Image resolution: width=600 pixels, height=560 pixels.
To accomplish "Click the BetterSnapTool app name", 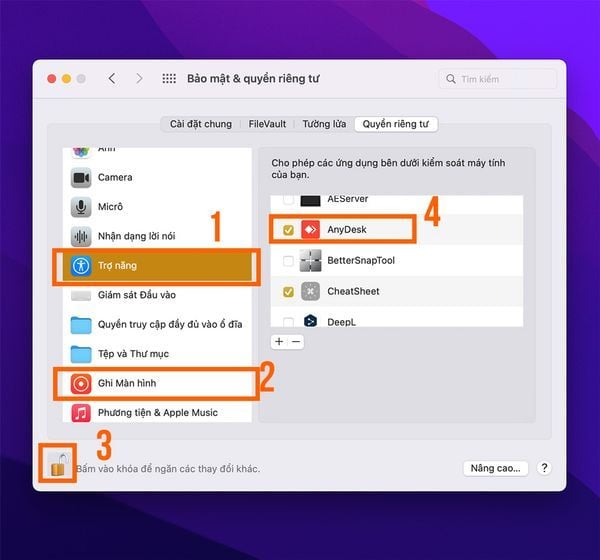I will (x=361, y=261).
